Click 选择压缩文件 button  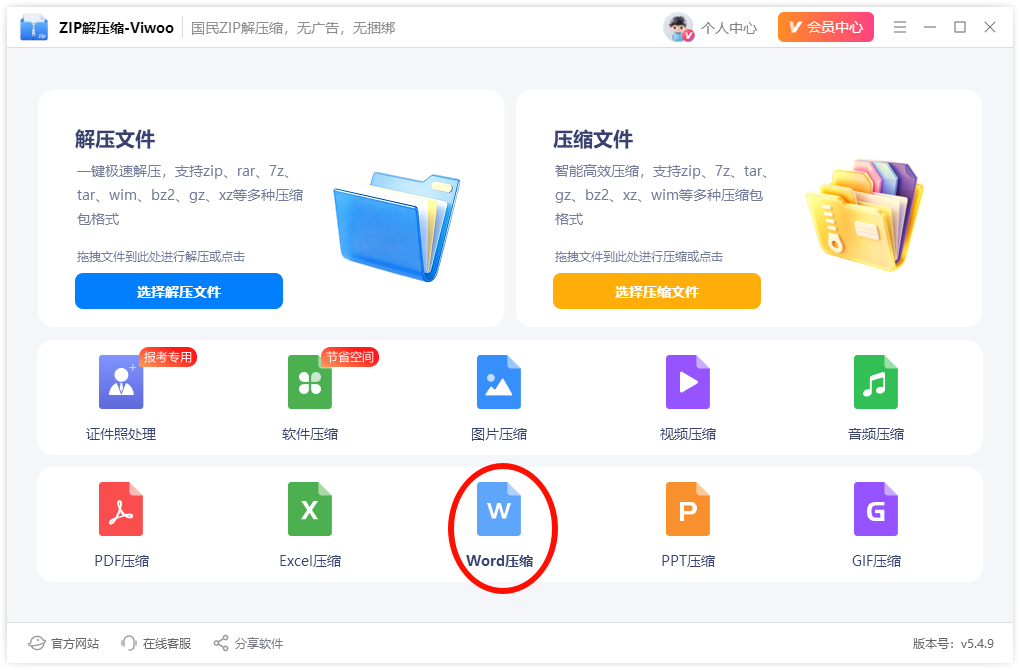point(657,291)
